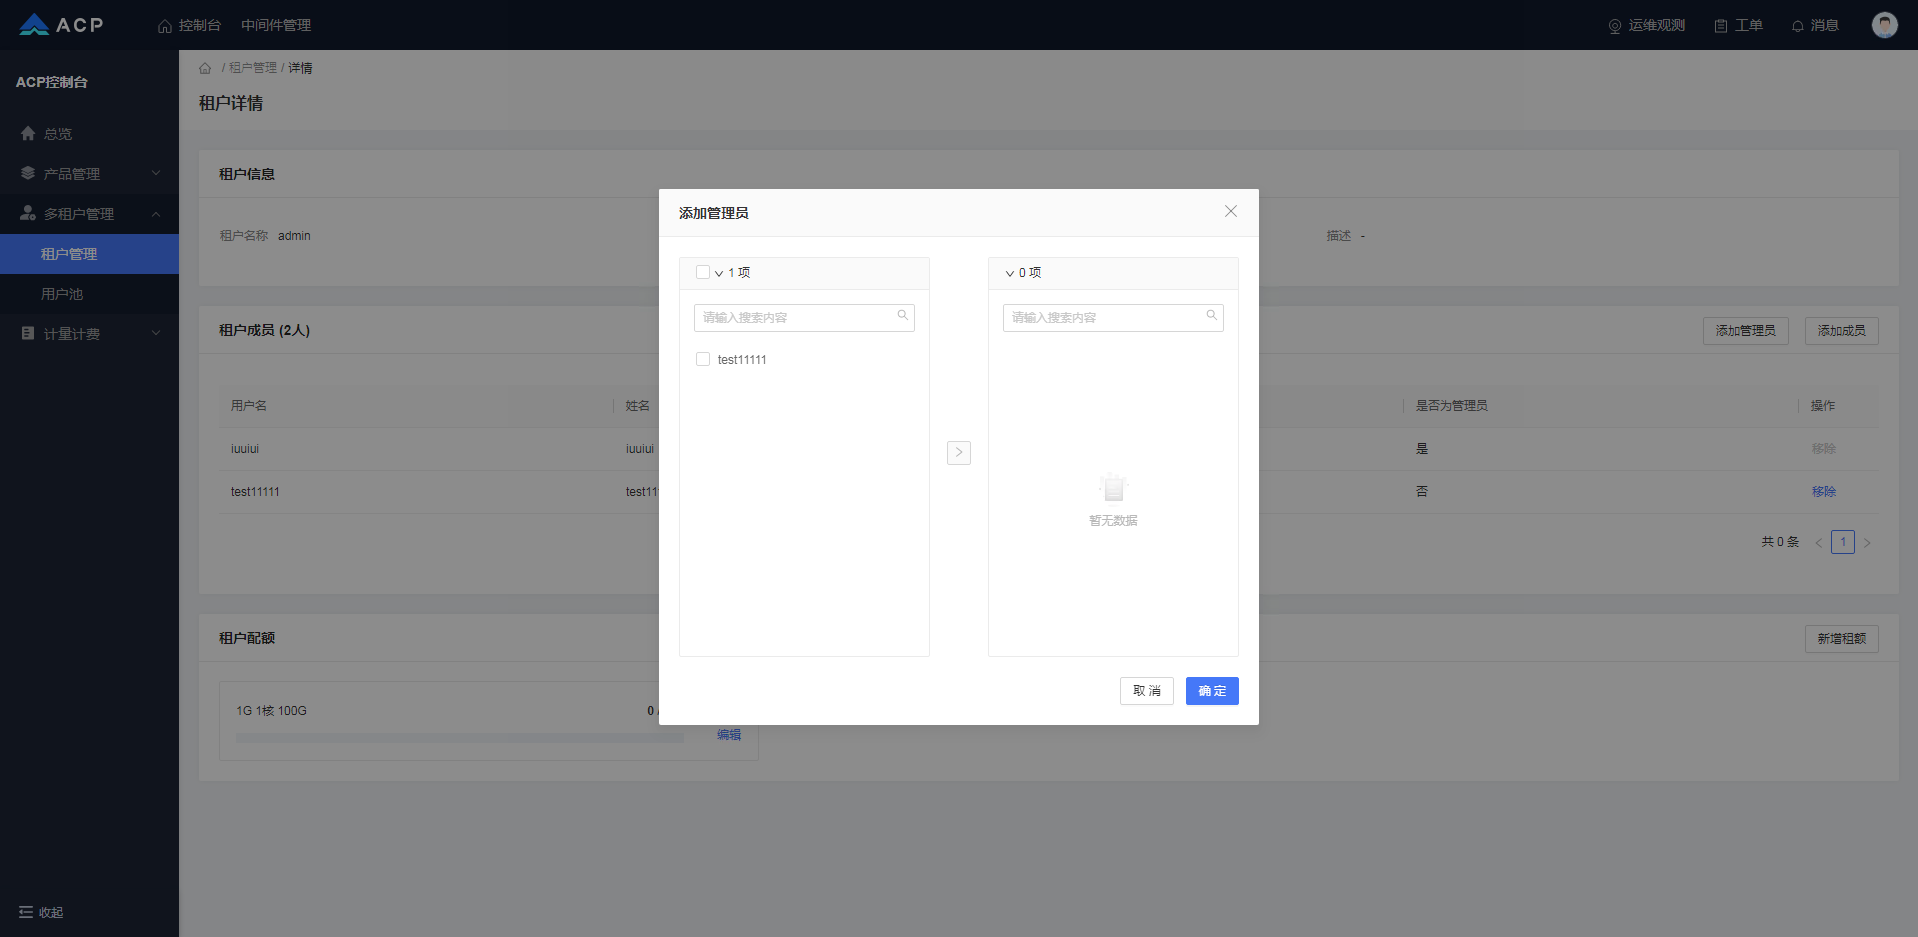Viewport: 1918px width, 937px height.
Task: Click the breadcrumb home icon
Action: [x=205, y=68]
